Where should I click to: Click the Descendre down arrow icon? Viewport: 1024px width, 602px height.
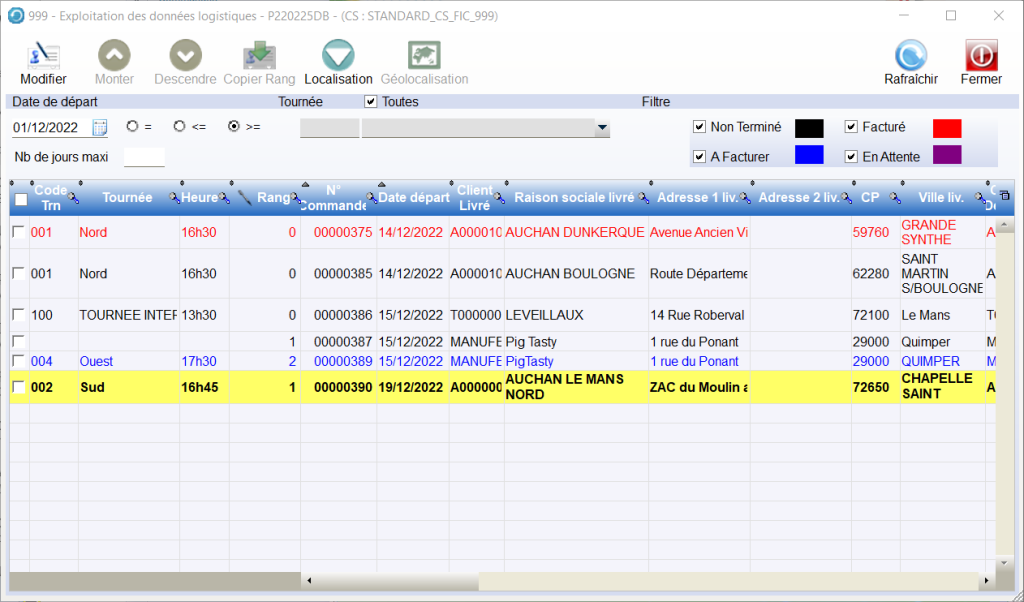point(185,56)
